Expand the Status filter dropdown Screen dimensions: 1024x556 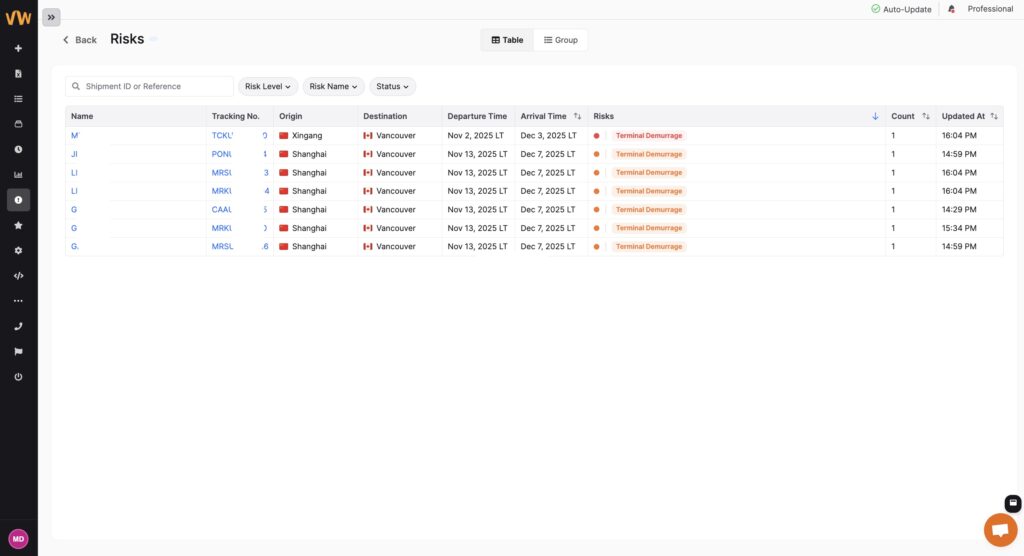[392, 86]
